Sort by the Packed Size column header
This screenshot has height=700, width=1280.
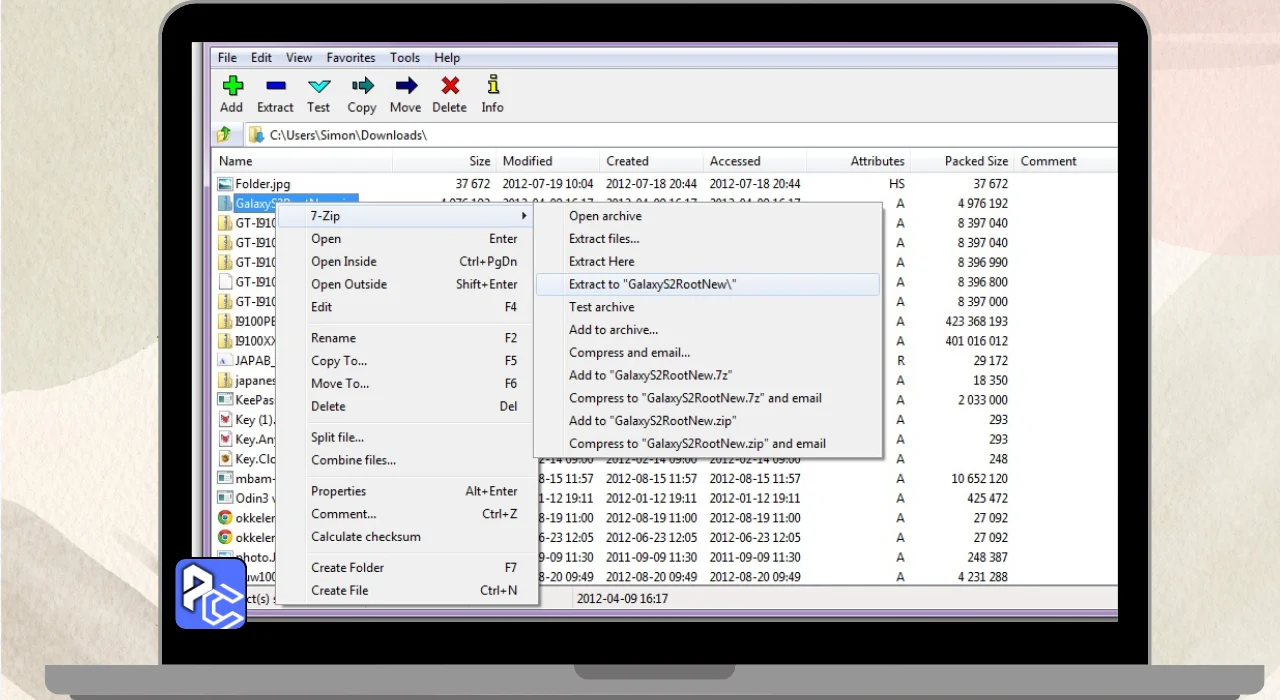pyautogui.click(x=975, y=161)
